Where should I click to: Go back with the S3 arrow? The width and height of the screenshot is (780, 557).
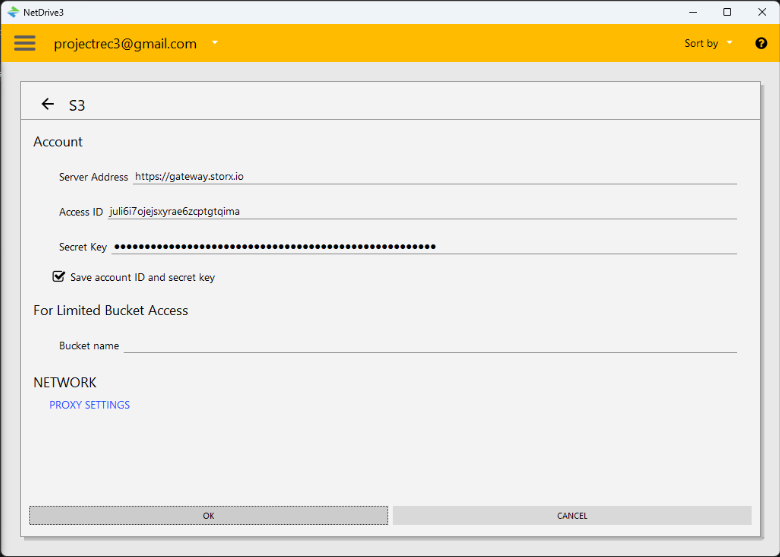coord(48,104)
